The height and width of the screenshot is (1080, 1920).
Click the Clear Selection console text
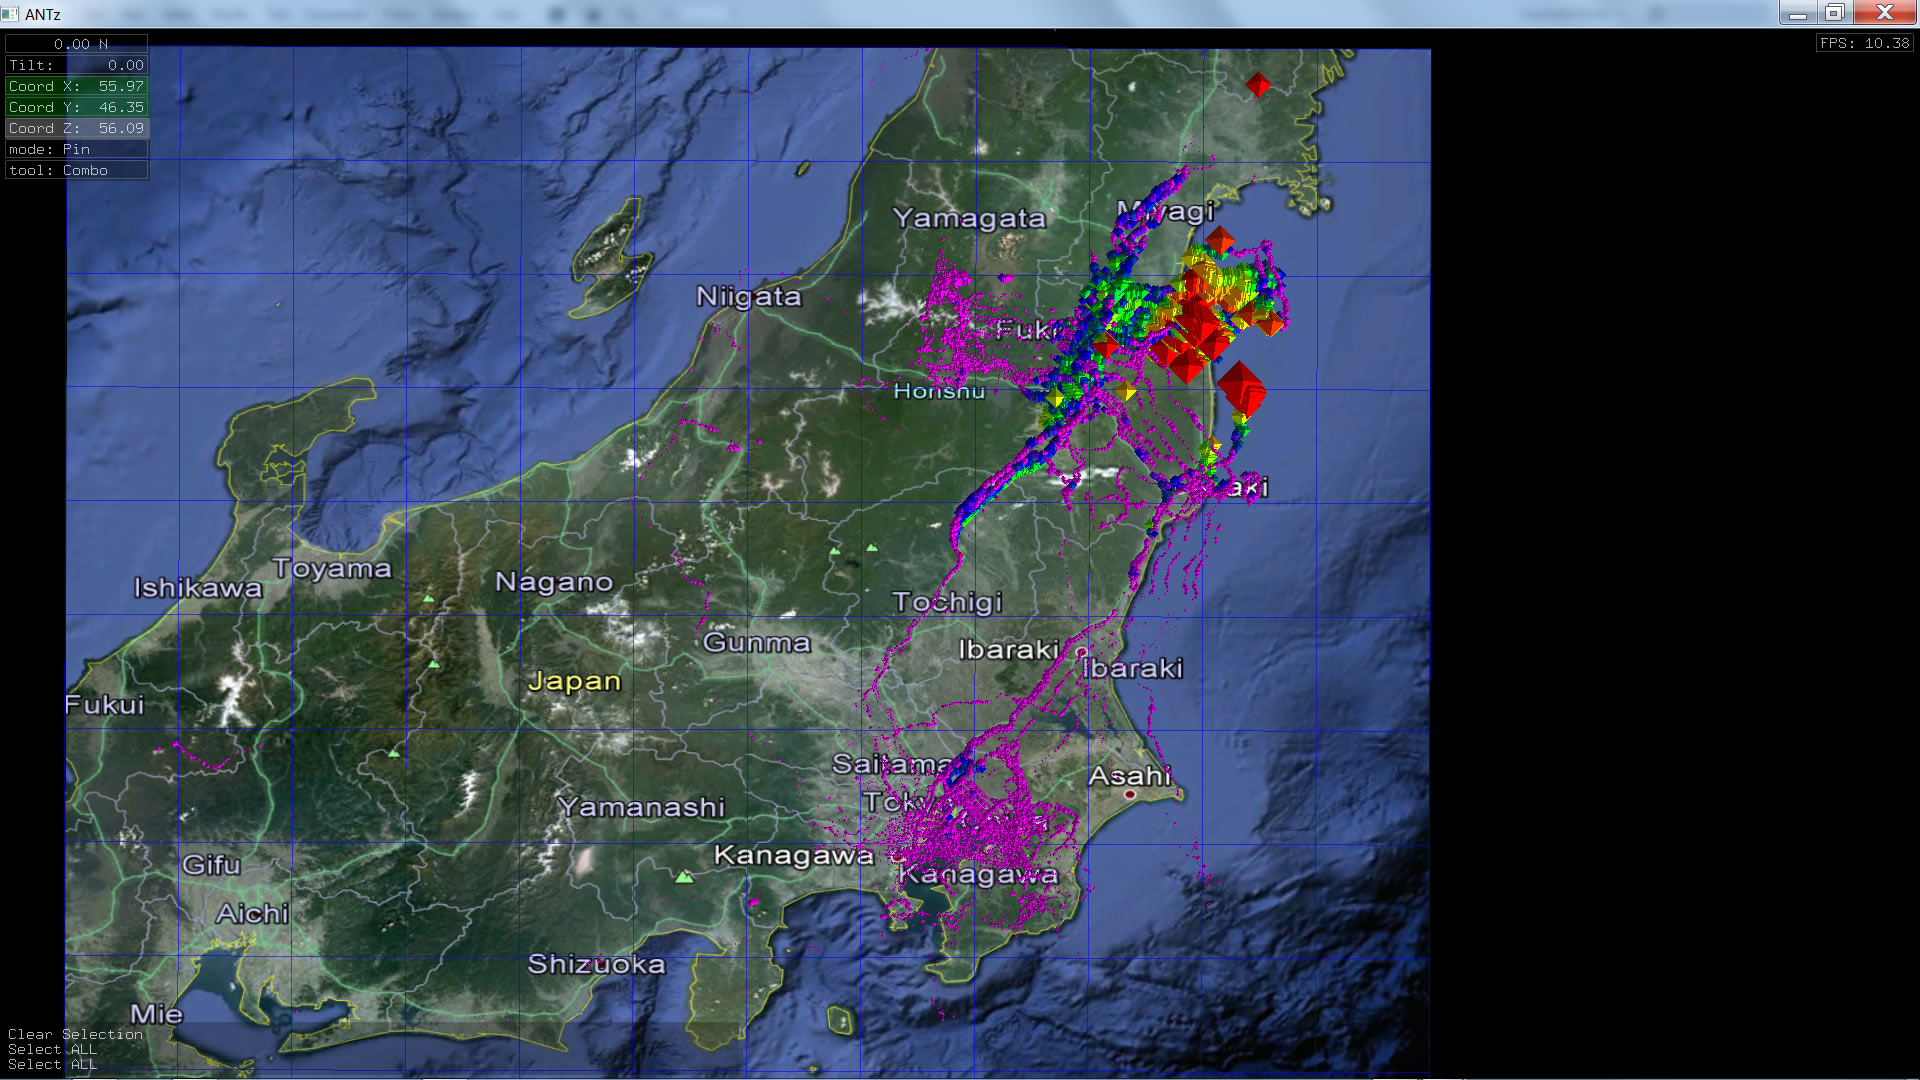click(x=75, y=1034)
